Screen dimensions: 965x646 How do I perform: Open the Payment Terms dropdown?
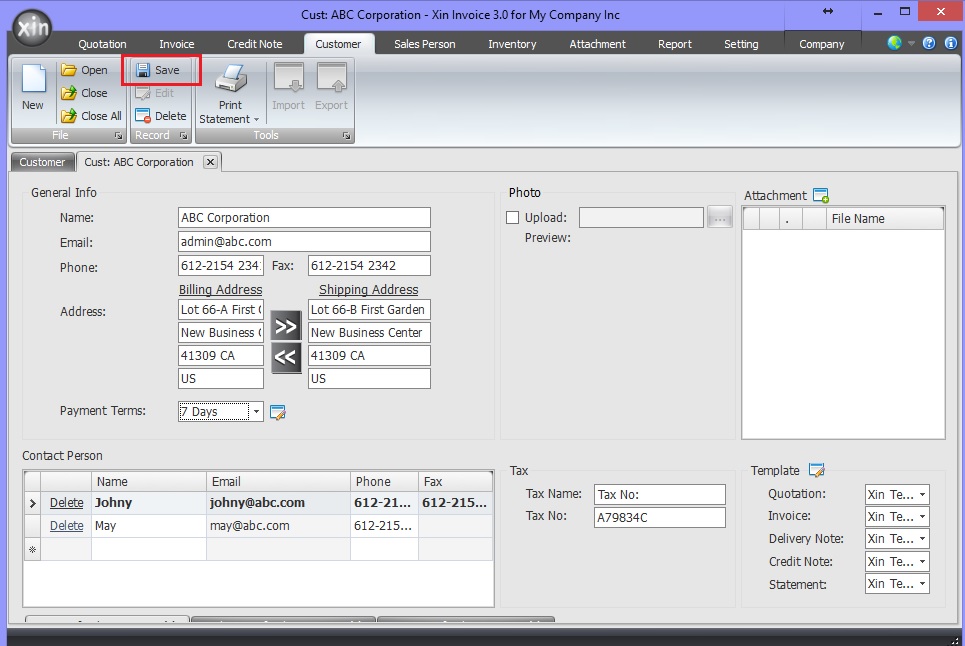(x=256, y=412)
